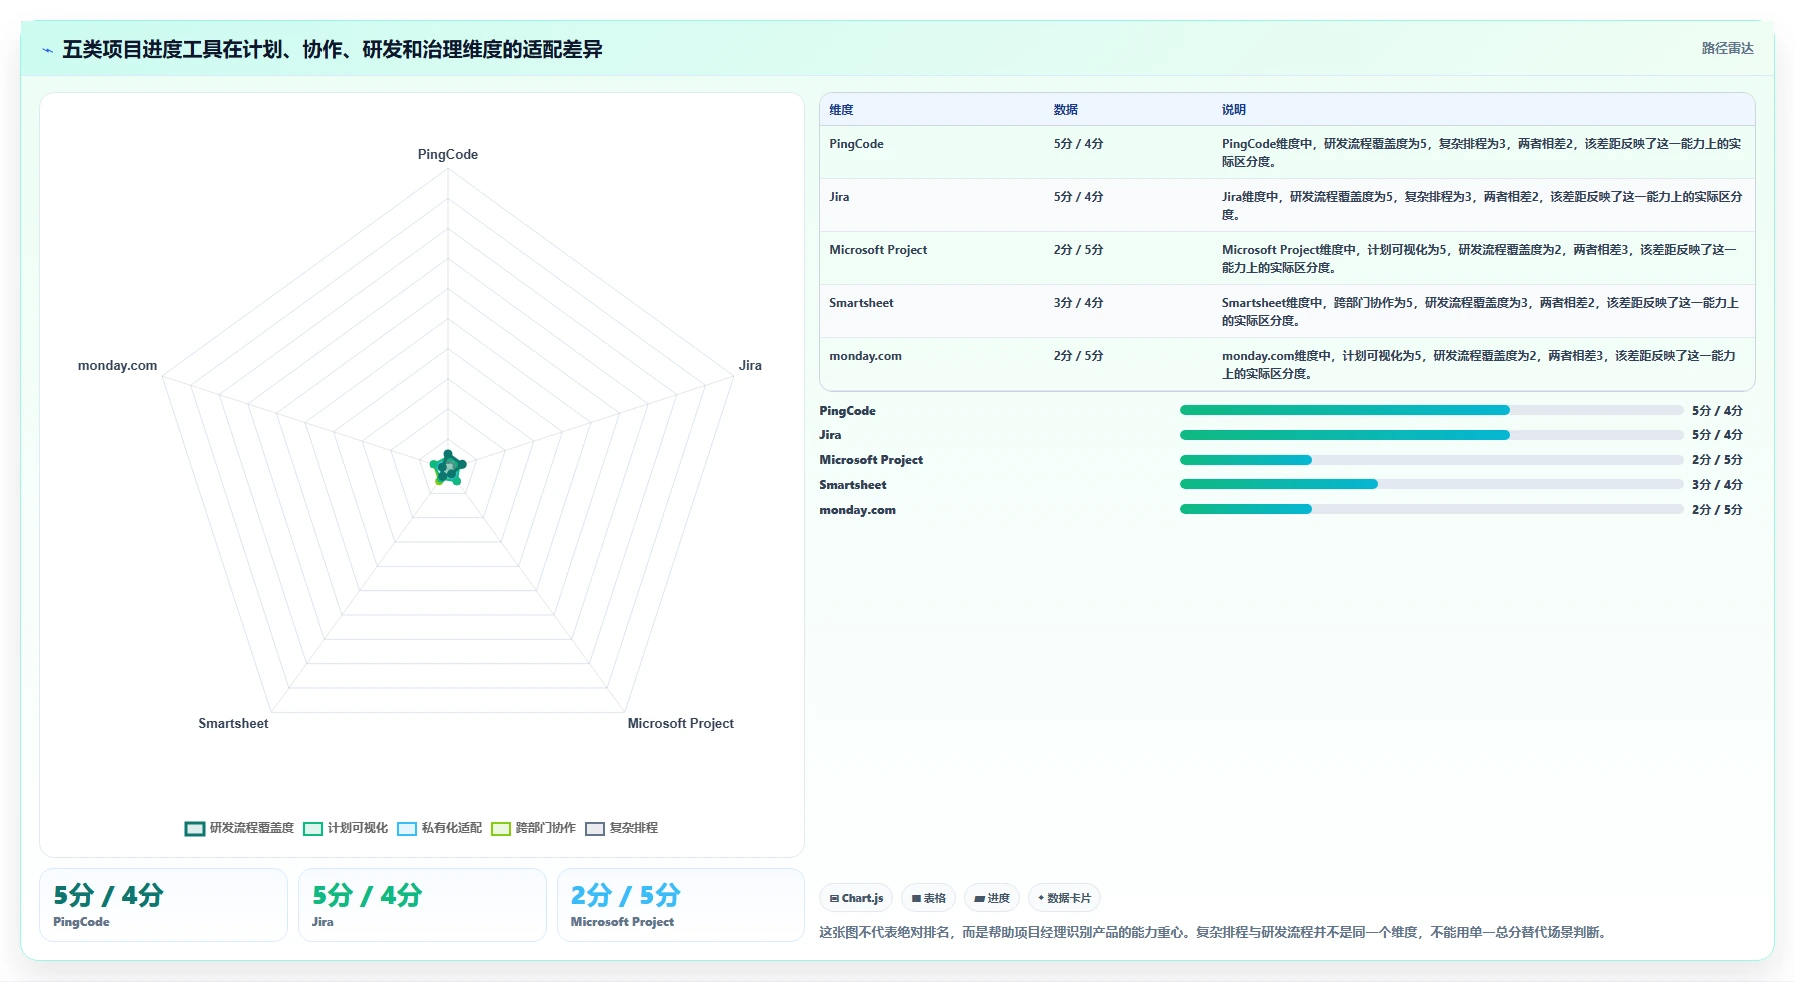Select the 数据 column header

pyautogui.click(x=1065, y=110)
